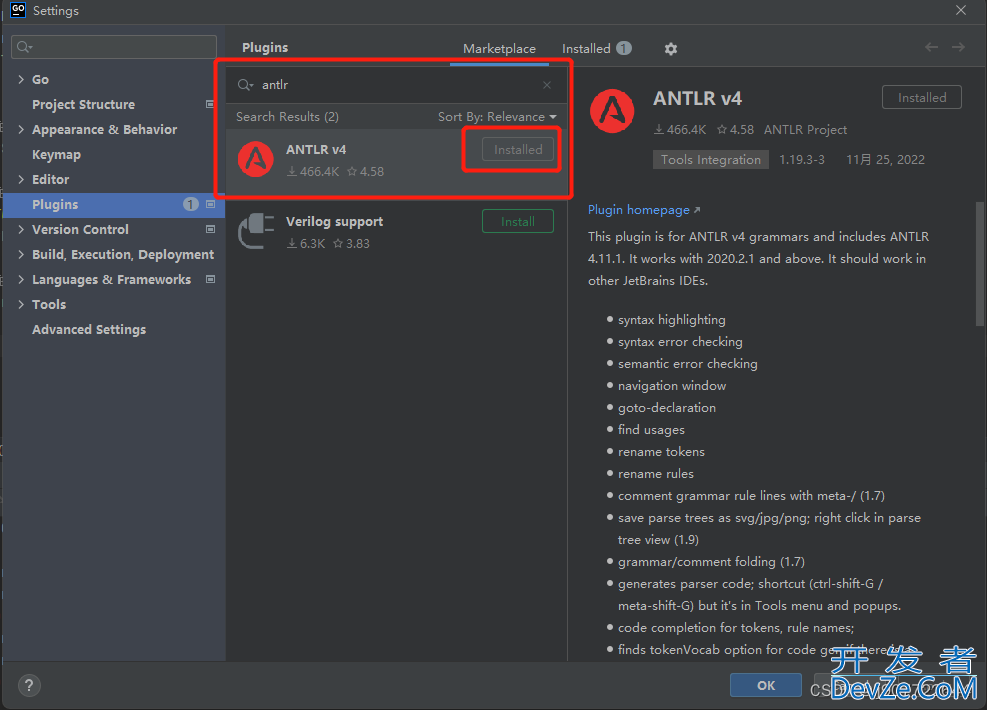Click the plugin description scrollbar

pyautogui.click(x=979, y=264)
